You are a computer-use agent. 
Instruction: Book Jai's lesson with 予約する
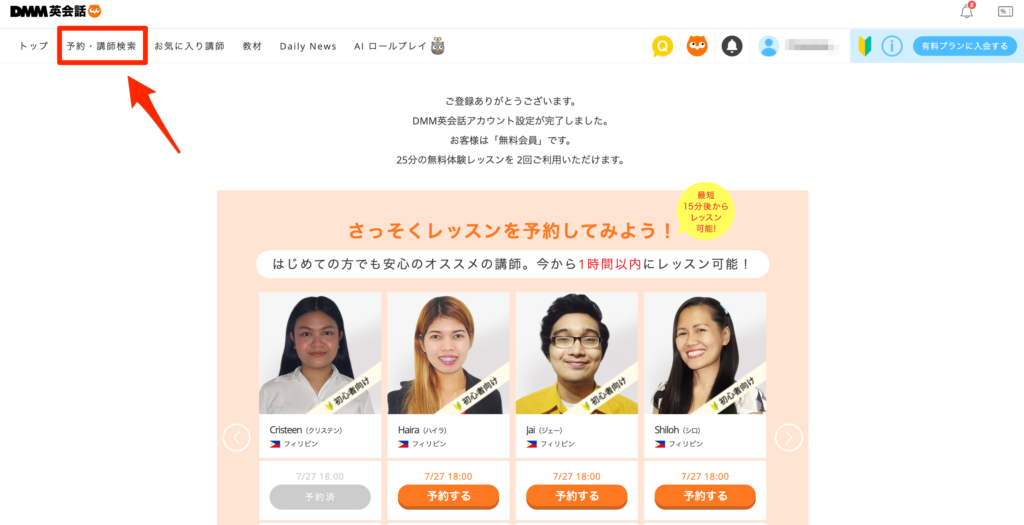pos(577,496)
